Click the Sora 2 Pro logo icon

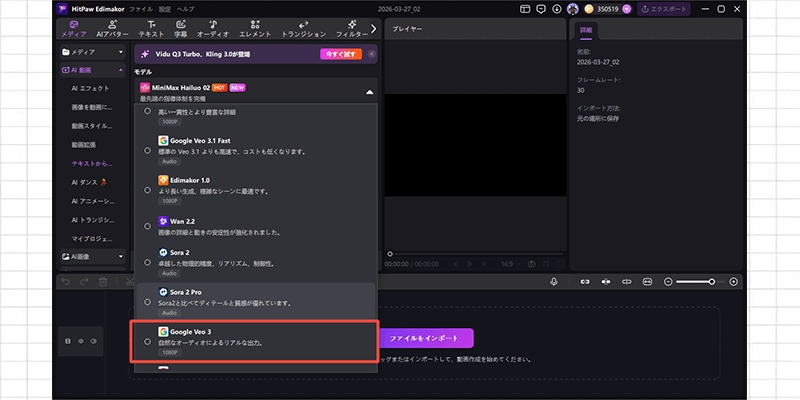[x=163, y=292]
